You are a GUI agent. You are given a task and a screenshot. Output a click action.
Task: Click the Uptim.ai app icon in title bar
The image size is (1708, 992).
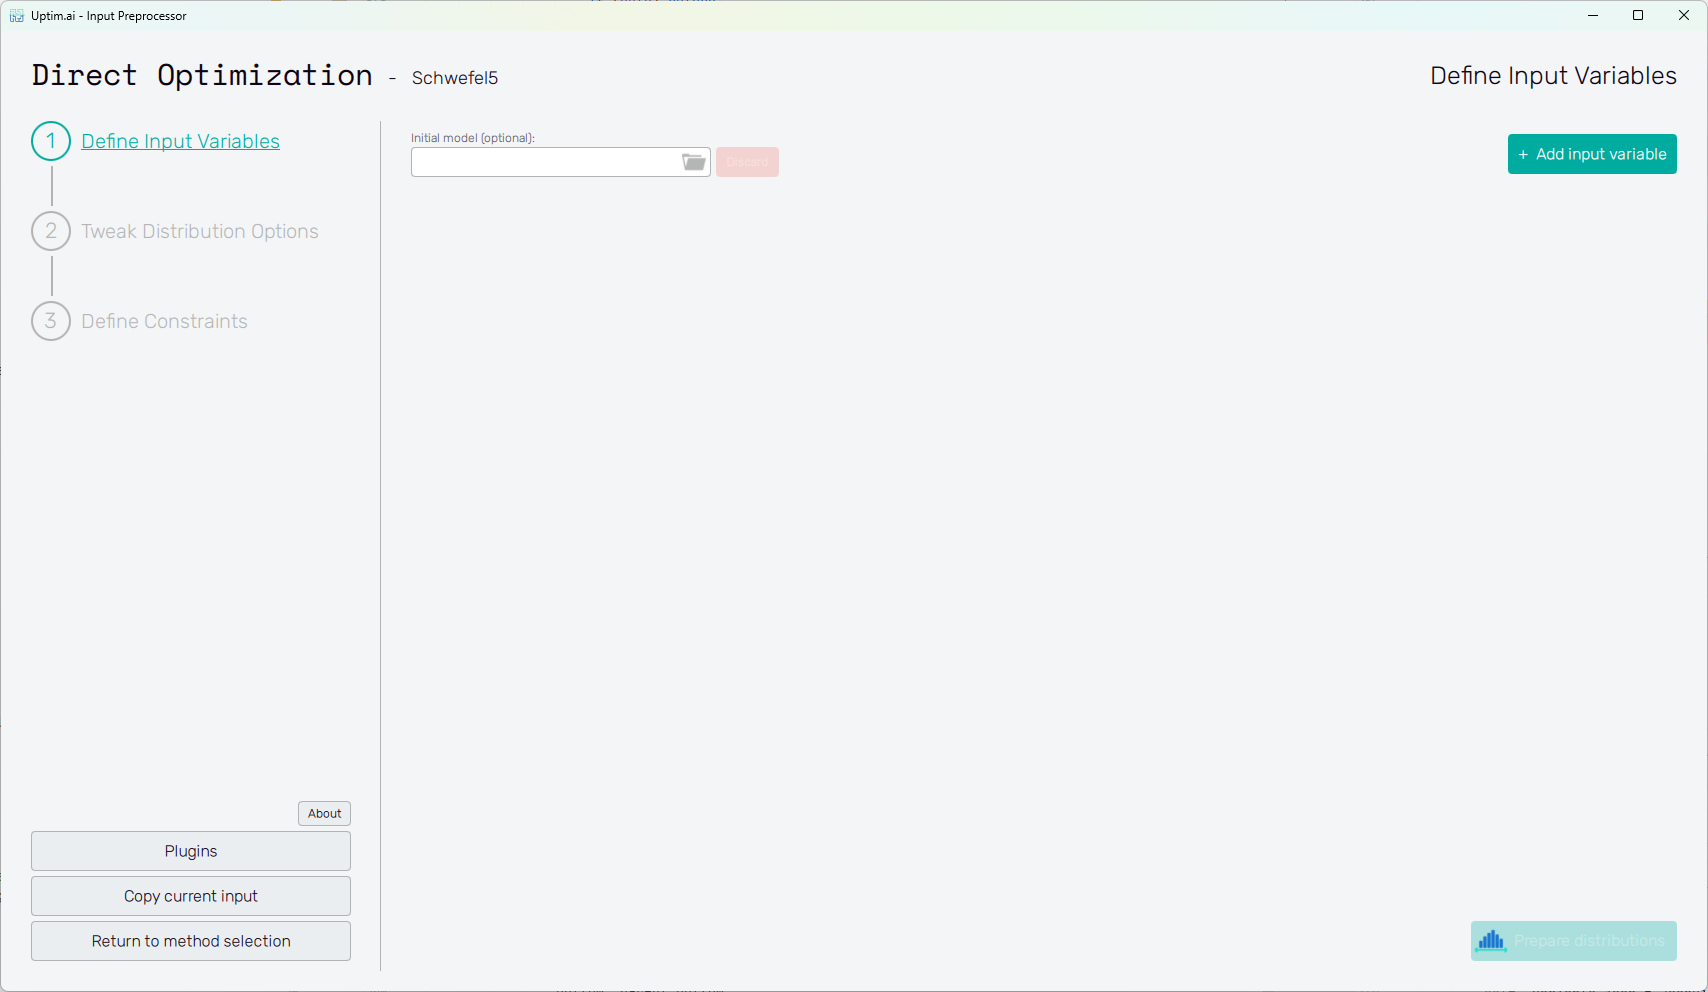(17, 16)
